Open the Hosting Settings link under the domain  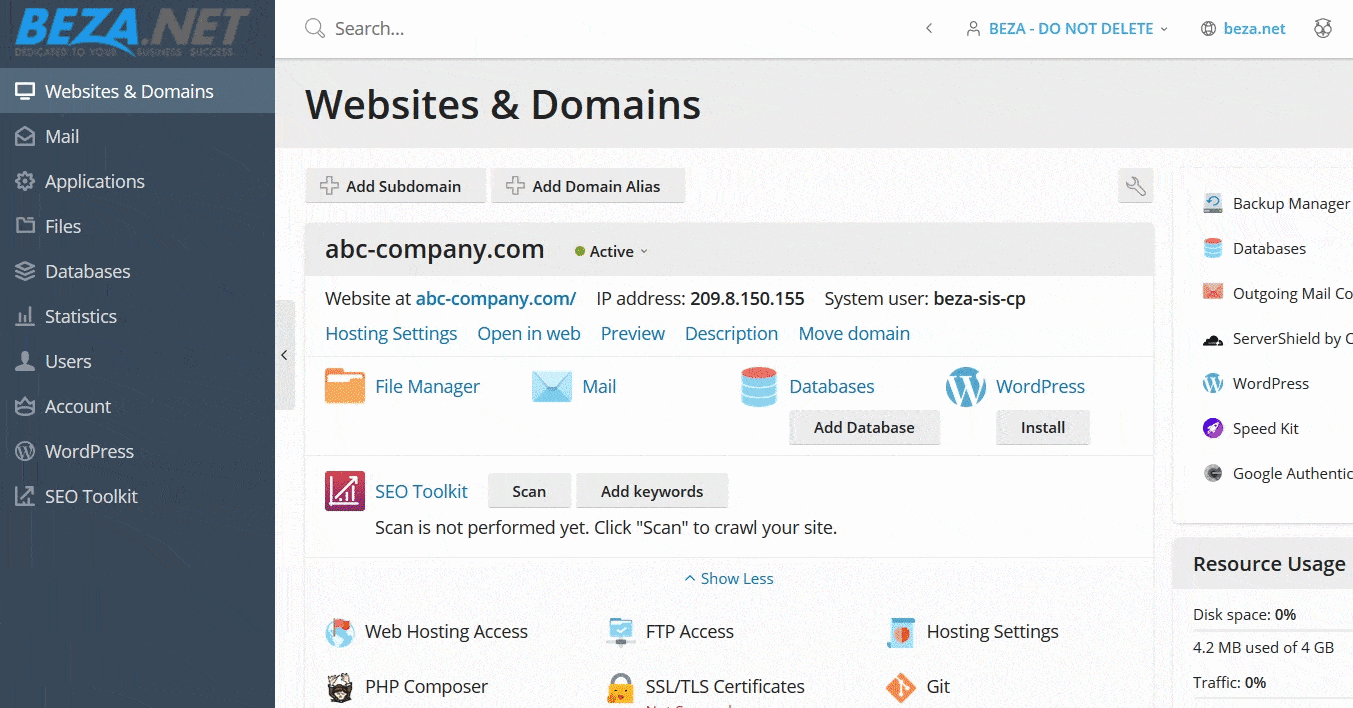click(x=391, y=334)
